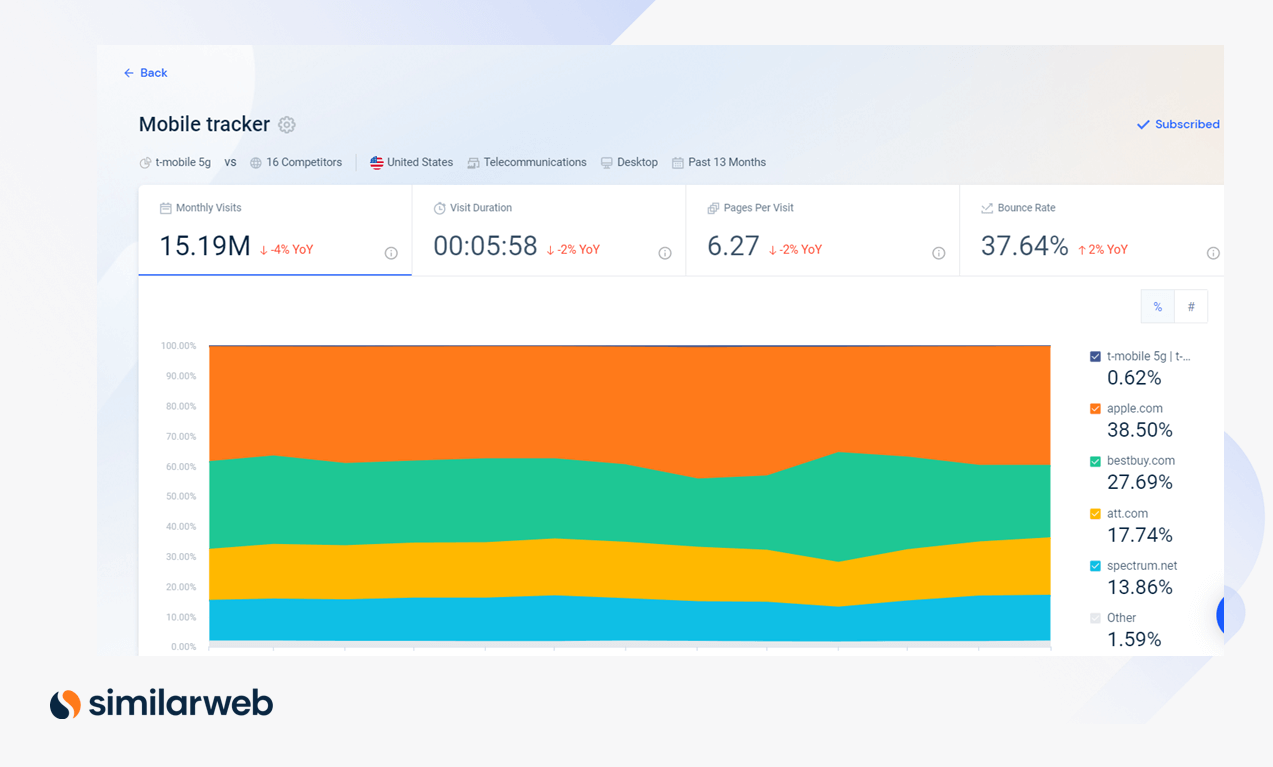Click the 15.19M monthly visits value
The height and width of the screenshot is (767, 1273).
pyautogui.click(x=205, y=246)
